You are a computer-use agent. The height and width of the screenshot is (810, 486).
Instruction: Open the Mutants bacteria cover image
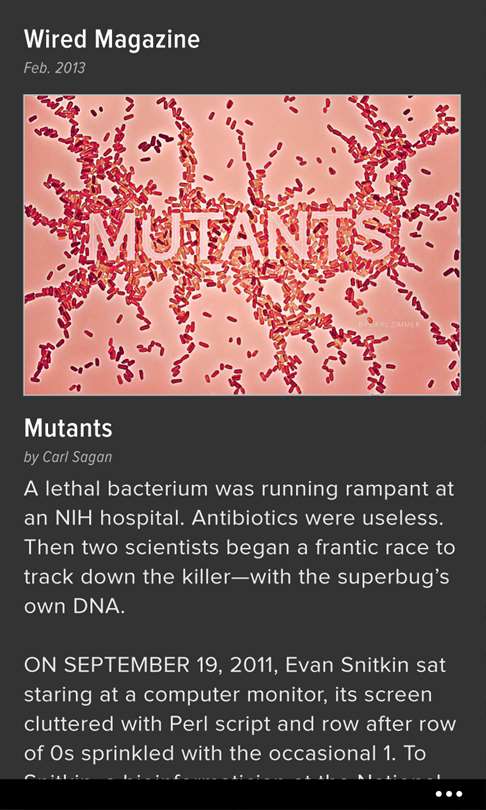(242, 245)
